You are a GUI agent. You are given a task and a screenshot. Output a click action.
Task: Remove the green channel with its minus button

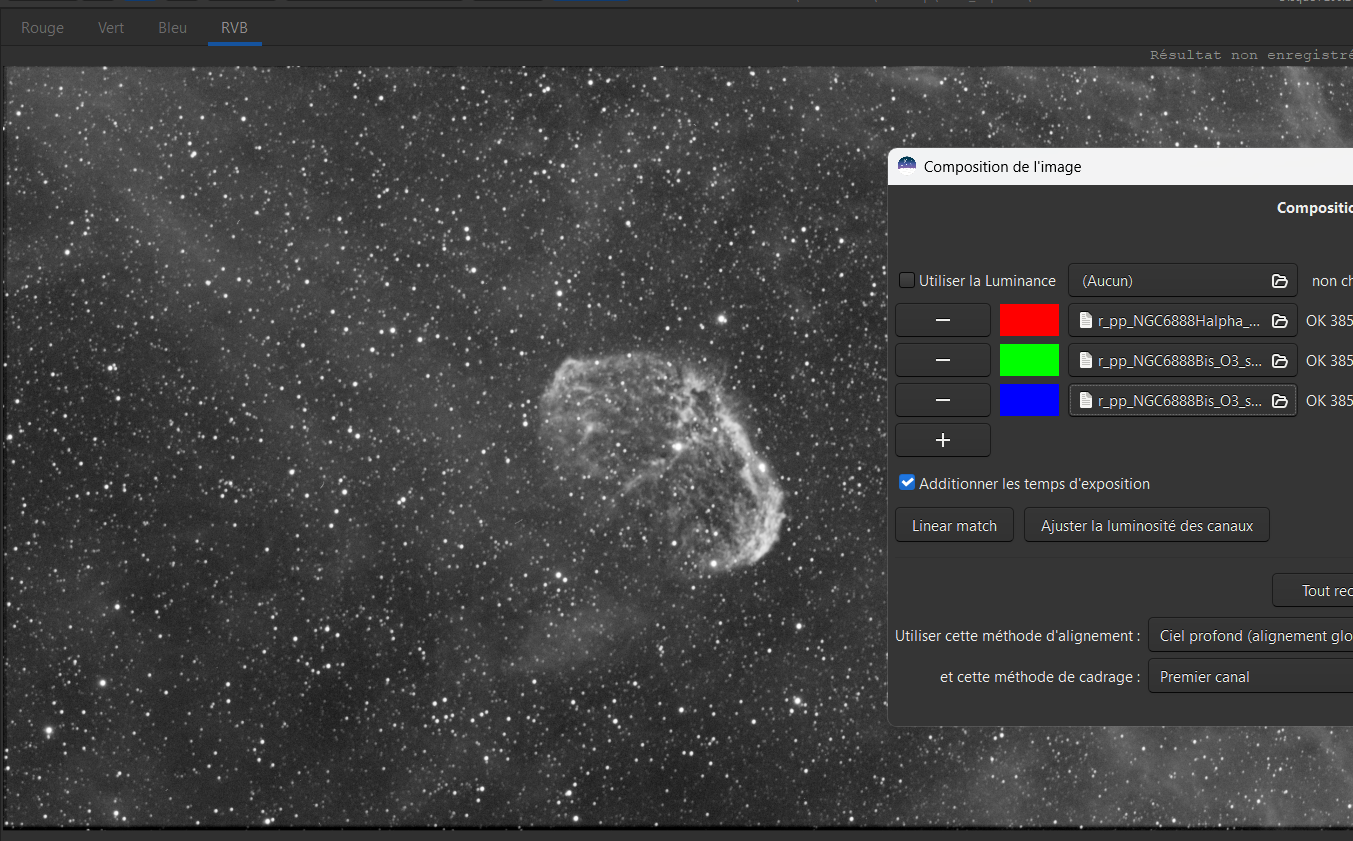(x=942, y=360)
